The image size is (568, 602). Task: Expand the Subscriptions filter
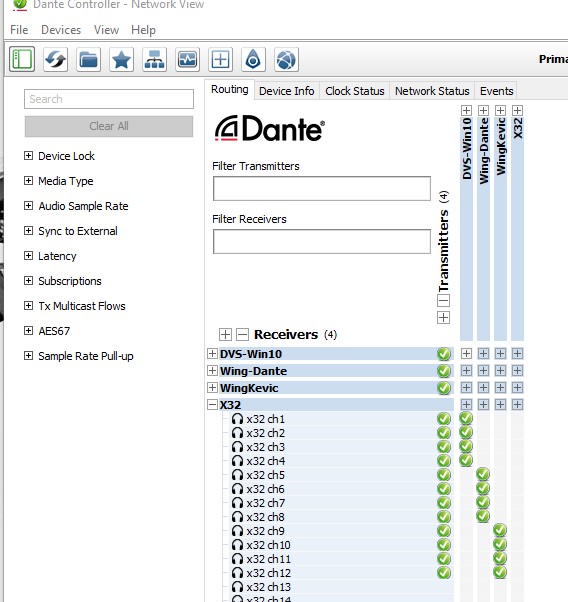(28, 280)
